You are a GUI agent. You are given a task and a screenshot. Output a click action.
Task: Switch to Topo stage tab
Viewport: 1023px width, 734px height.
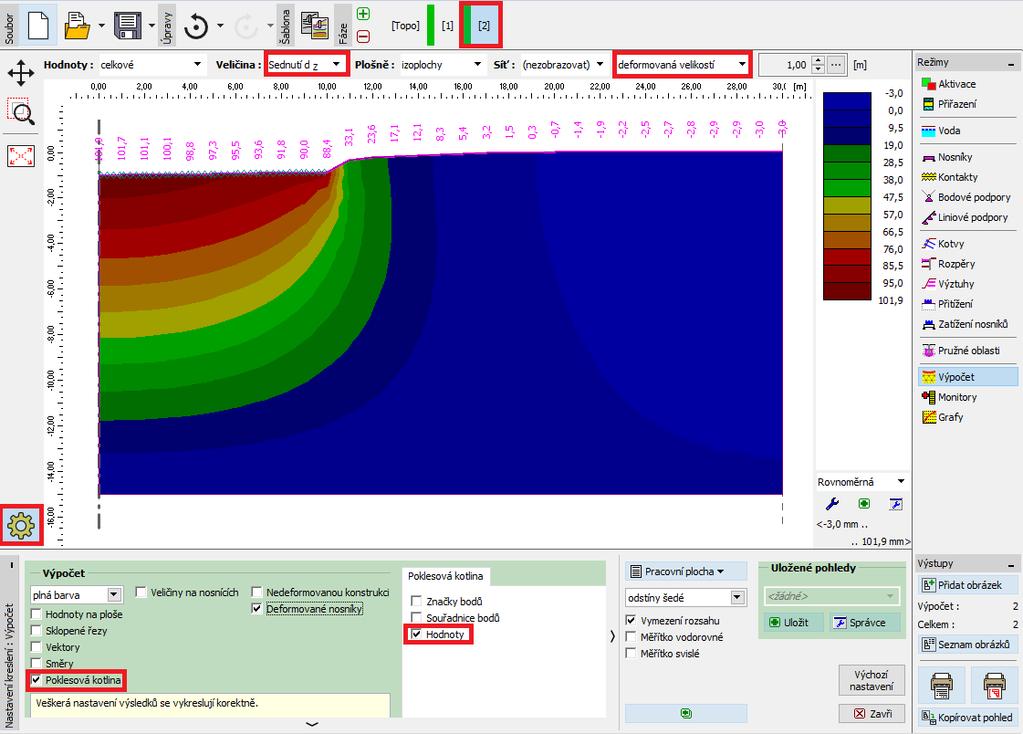[x=405, y=25]
